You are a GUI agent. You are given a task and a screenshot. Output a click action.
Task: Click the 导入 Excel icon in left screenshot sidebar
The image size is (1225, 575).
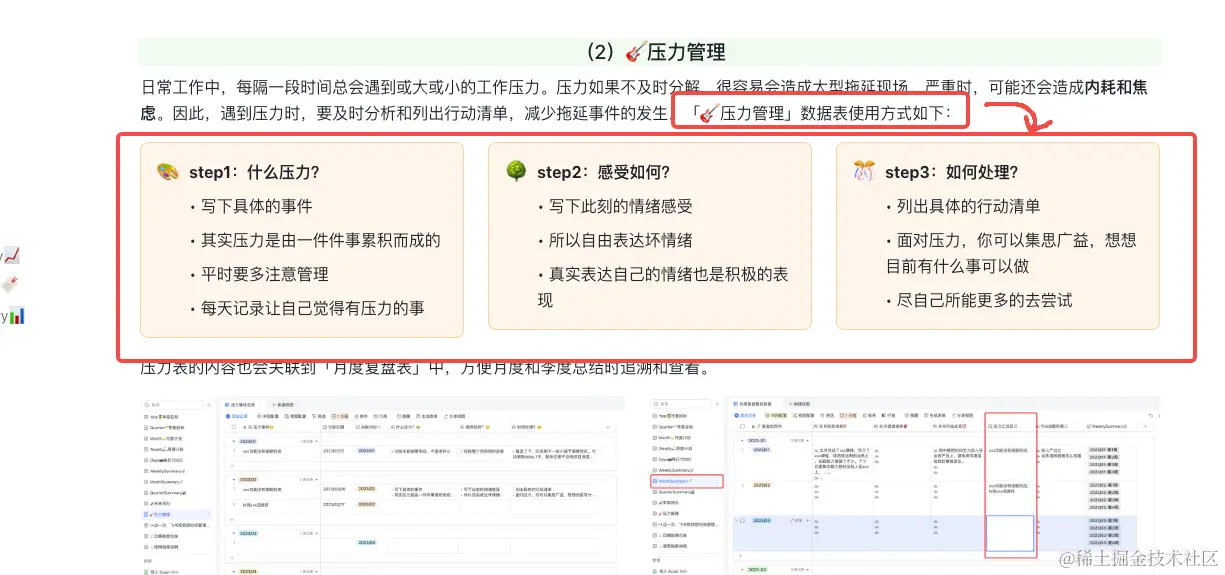[x=146, y=571]
